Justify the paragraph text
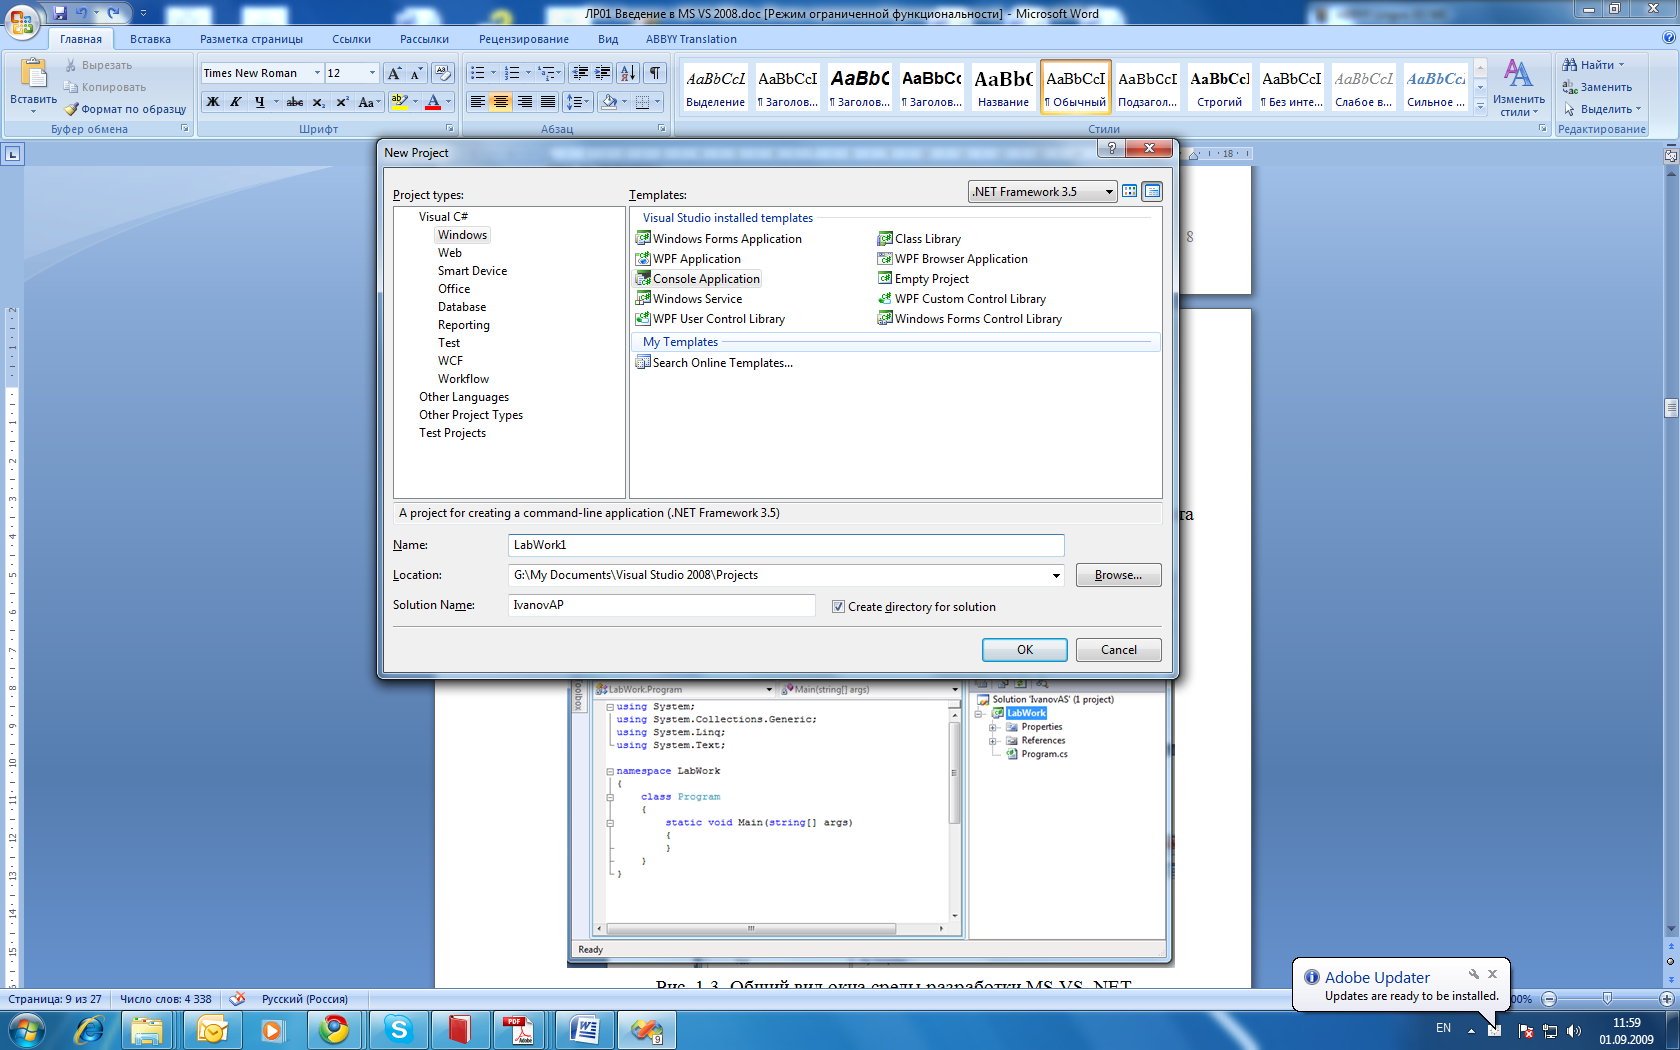Viewport: 1680px width, 1050px height. (548, 102)
